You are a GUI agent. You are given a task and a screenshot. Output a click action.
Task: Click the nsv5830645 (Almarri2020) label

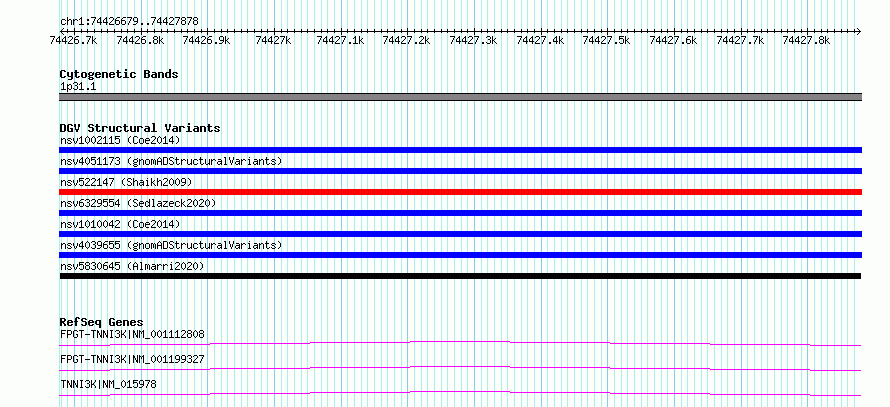[132, 266]
